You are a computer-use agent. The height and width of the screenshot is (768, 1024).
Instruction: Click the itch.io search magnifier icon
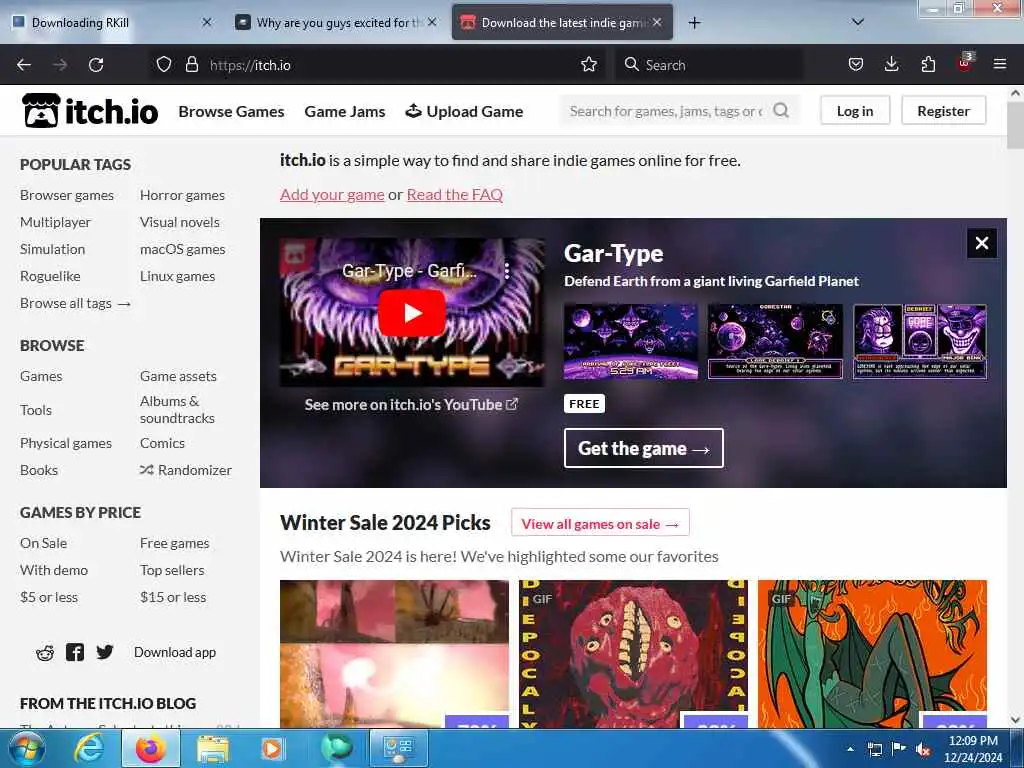click(x=781, y=111)
